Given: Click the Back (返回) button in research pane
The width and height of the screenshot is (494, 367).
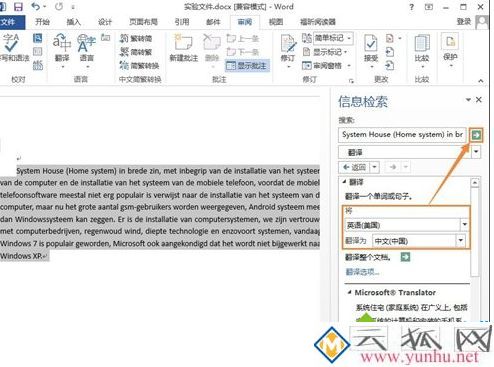Looking at the screenshot, I should coord(355,167).
